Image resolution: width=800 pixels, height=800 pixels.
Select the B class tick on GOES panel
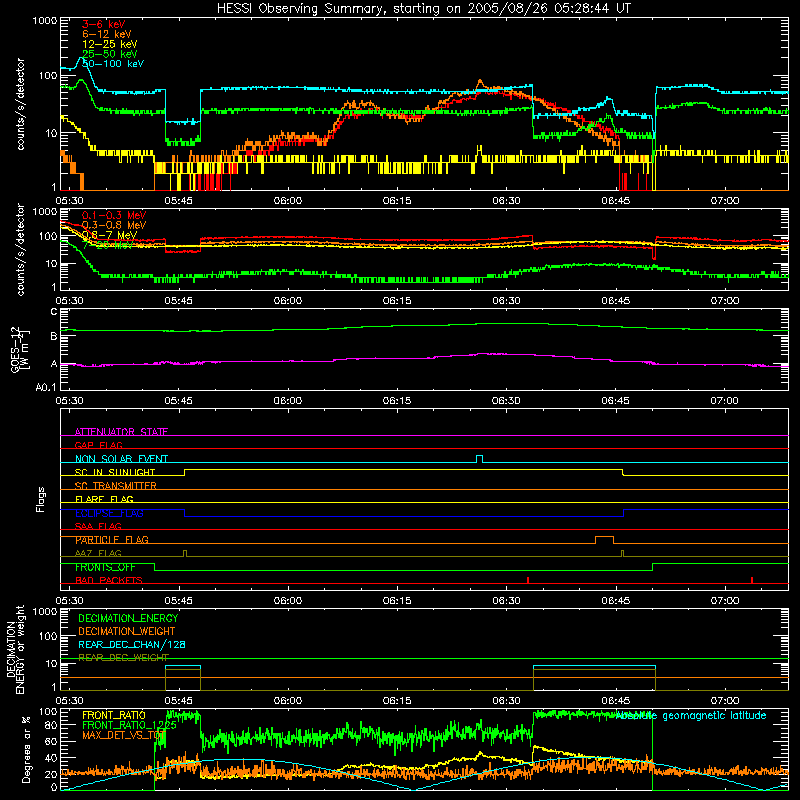tap(54, 336)
